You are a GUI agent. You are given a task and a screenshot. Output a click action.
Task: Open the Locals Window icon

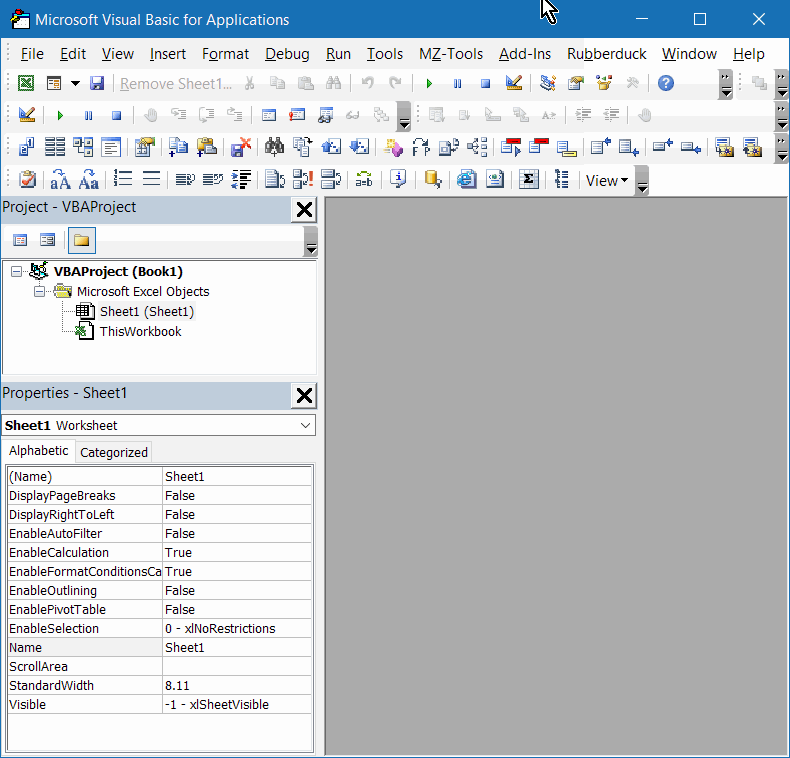(269, 115)
